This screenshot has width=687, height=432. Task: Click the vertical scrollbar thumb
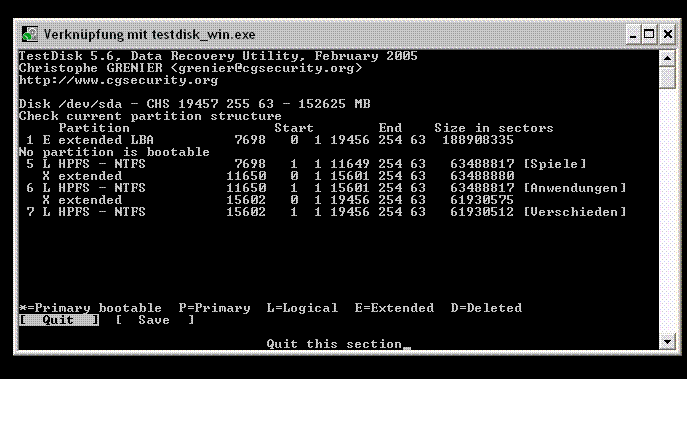(x=667, y=77)
